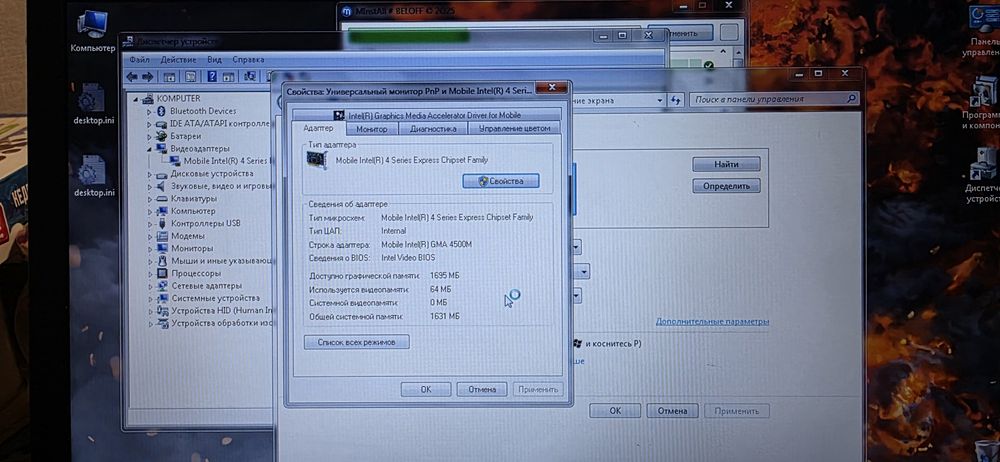Click the Forward arrow in Device Manager toolbar

point(147,77)
